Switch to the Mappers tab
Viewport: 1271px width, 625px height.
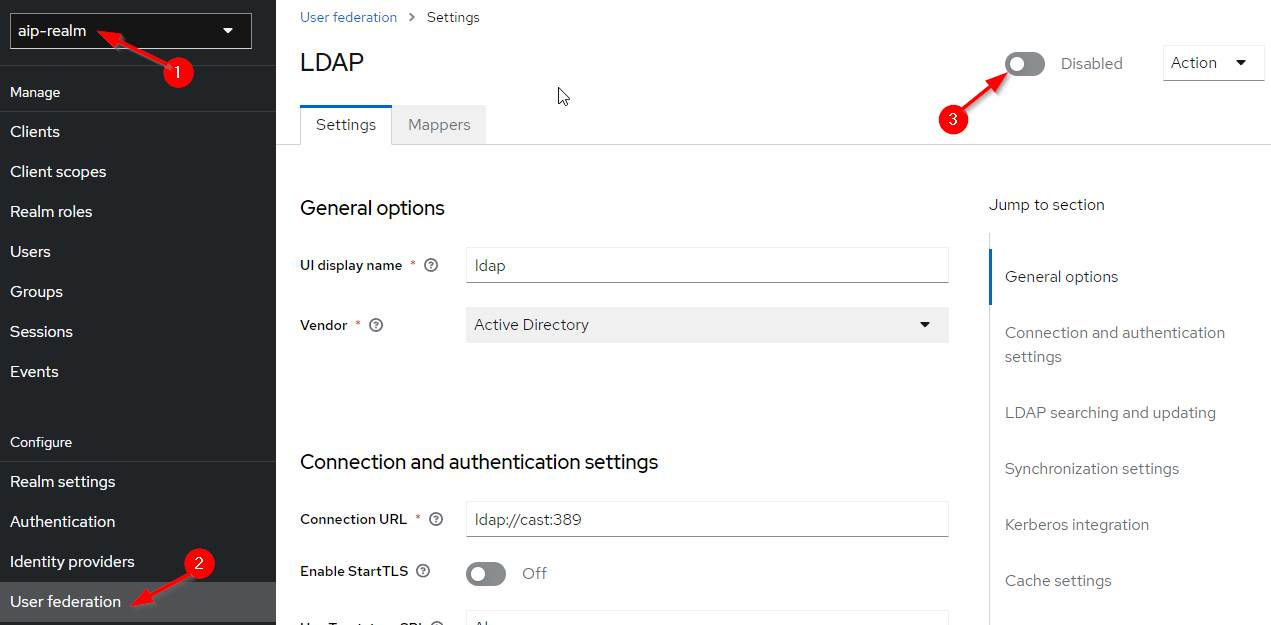pyautogui.click(x=438, y=124)
